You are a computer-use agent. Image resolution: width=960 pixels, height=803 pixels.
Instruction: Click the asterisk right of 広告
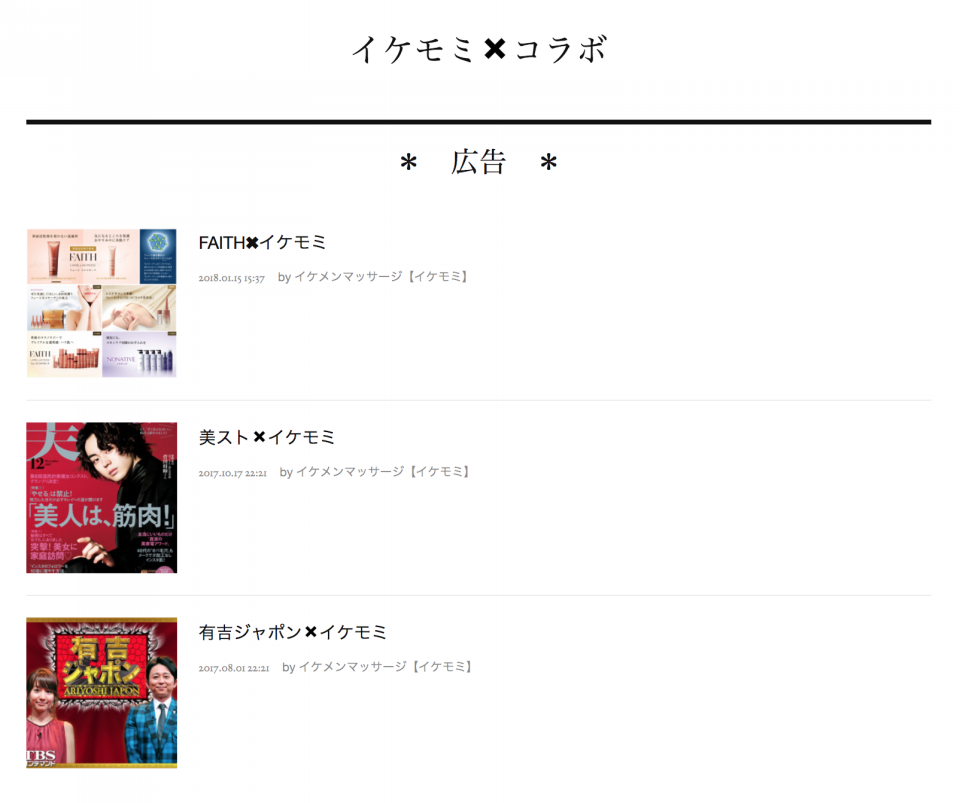549,162
